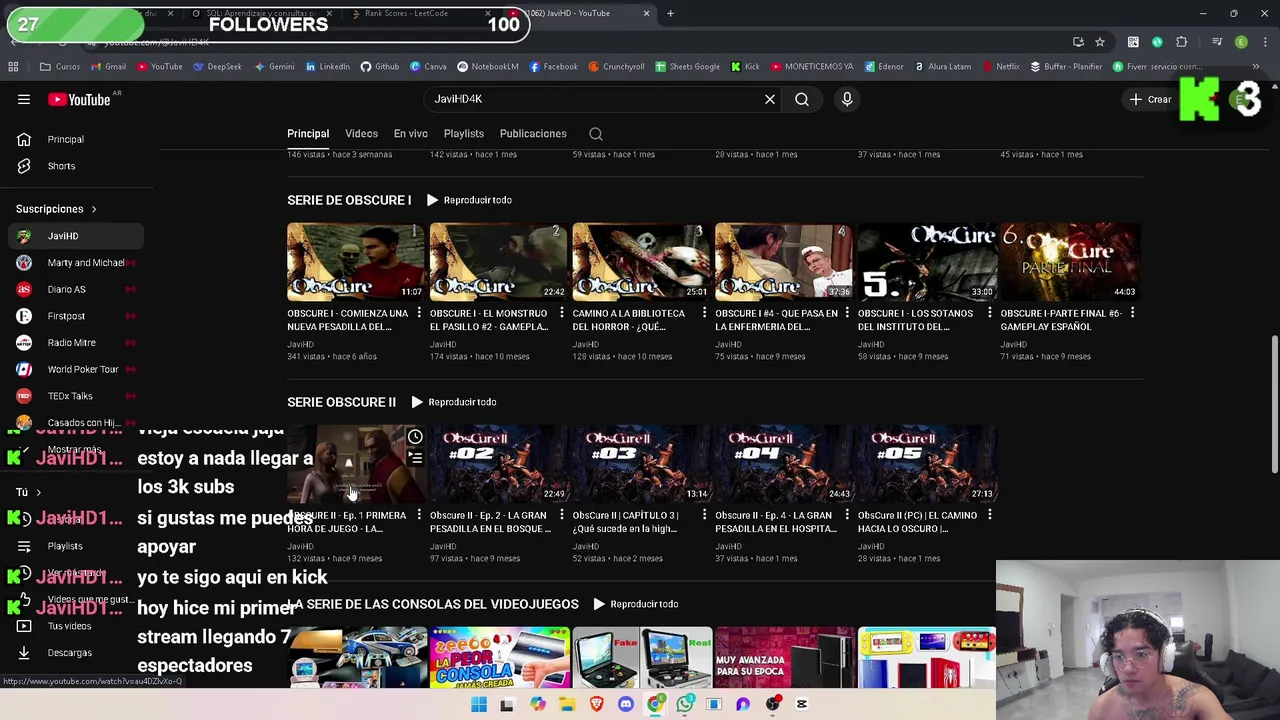The image size is (1280, 720).
Task: Click the Crear button
Action: [x=1151, y=99]
